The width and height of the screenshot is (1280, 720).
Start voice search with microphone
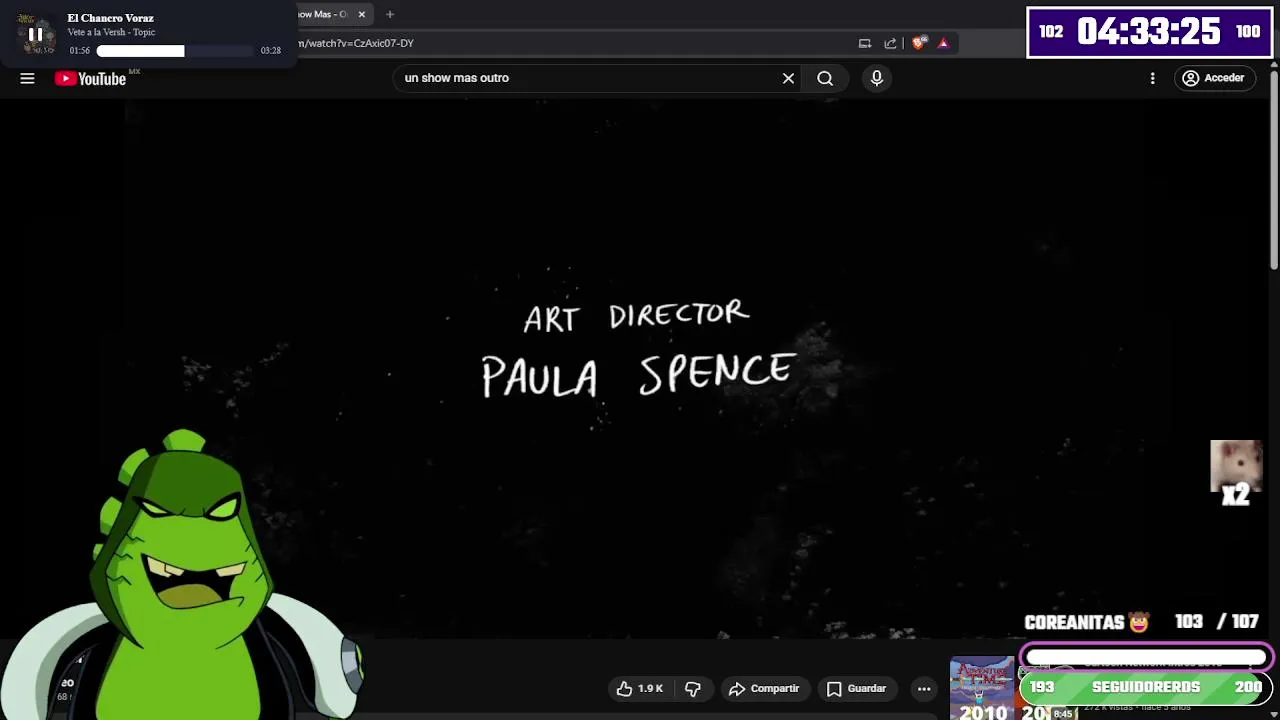pyautogui.click(x=877, y=78)
